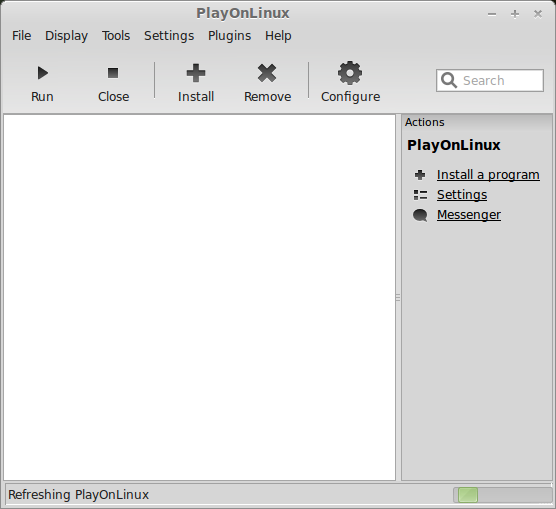Click list icon beside Settings link

420,195
